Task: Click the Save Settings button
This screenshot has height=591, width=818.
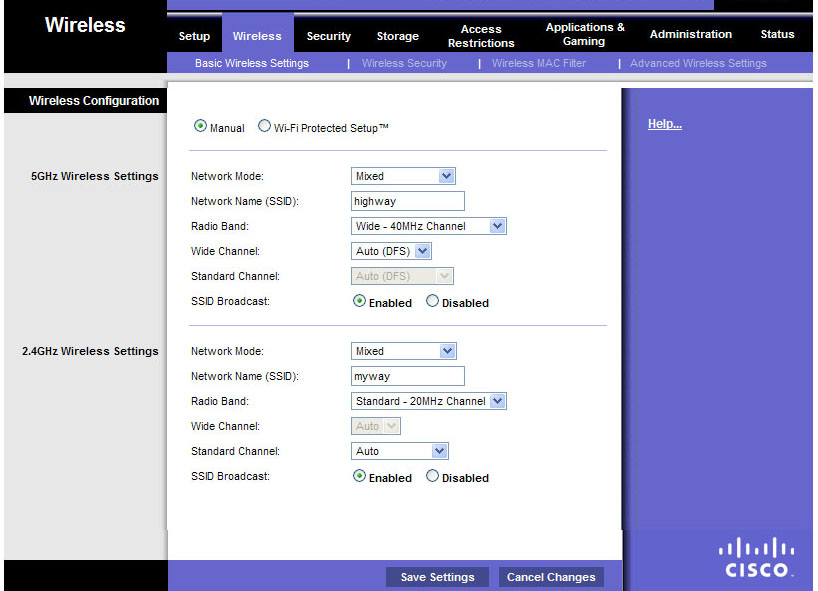Action: point(437,577)
